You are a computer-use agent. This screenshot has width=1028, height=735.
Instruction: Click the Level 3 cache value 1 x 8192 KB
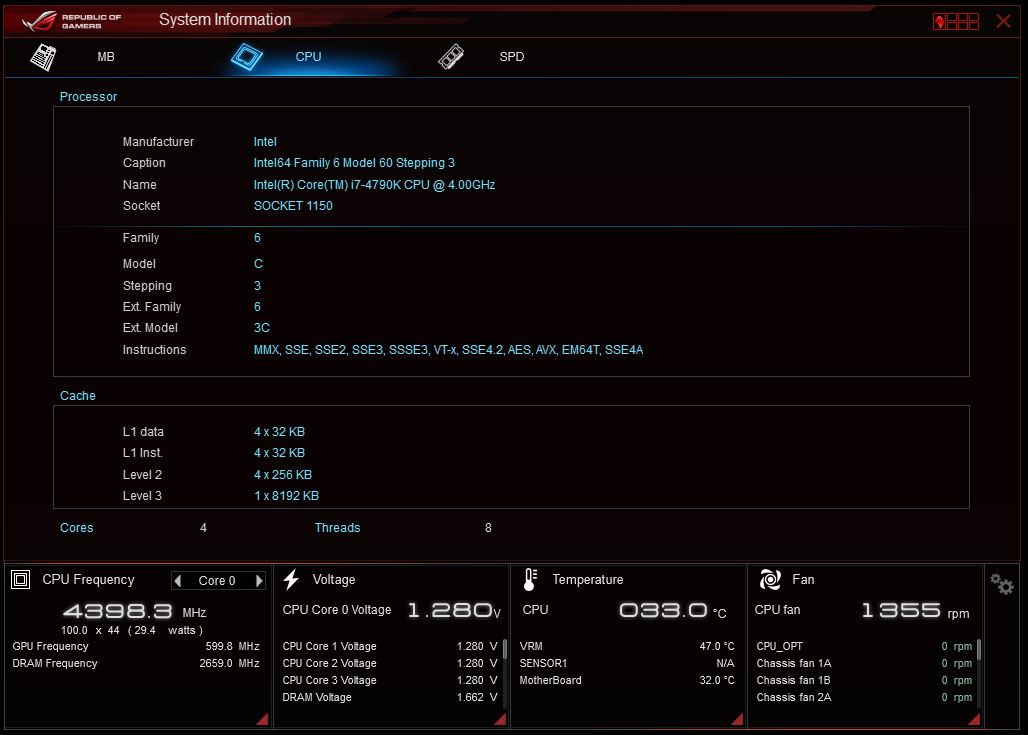tap(287, 496)
